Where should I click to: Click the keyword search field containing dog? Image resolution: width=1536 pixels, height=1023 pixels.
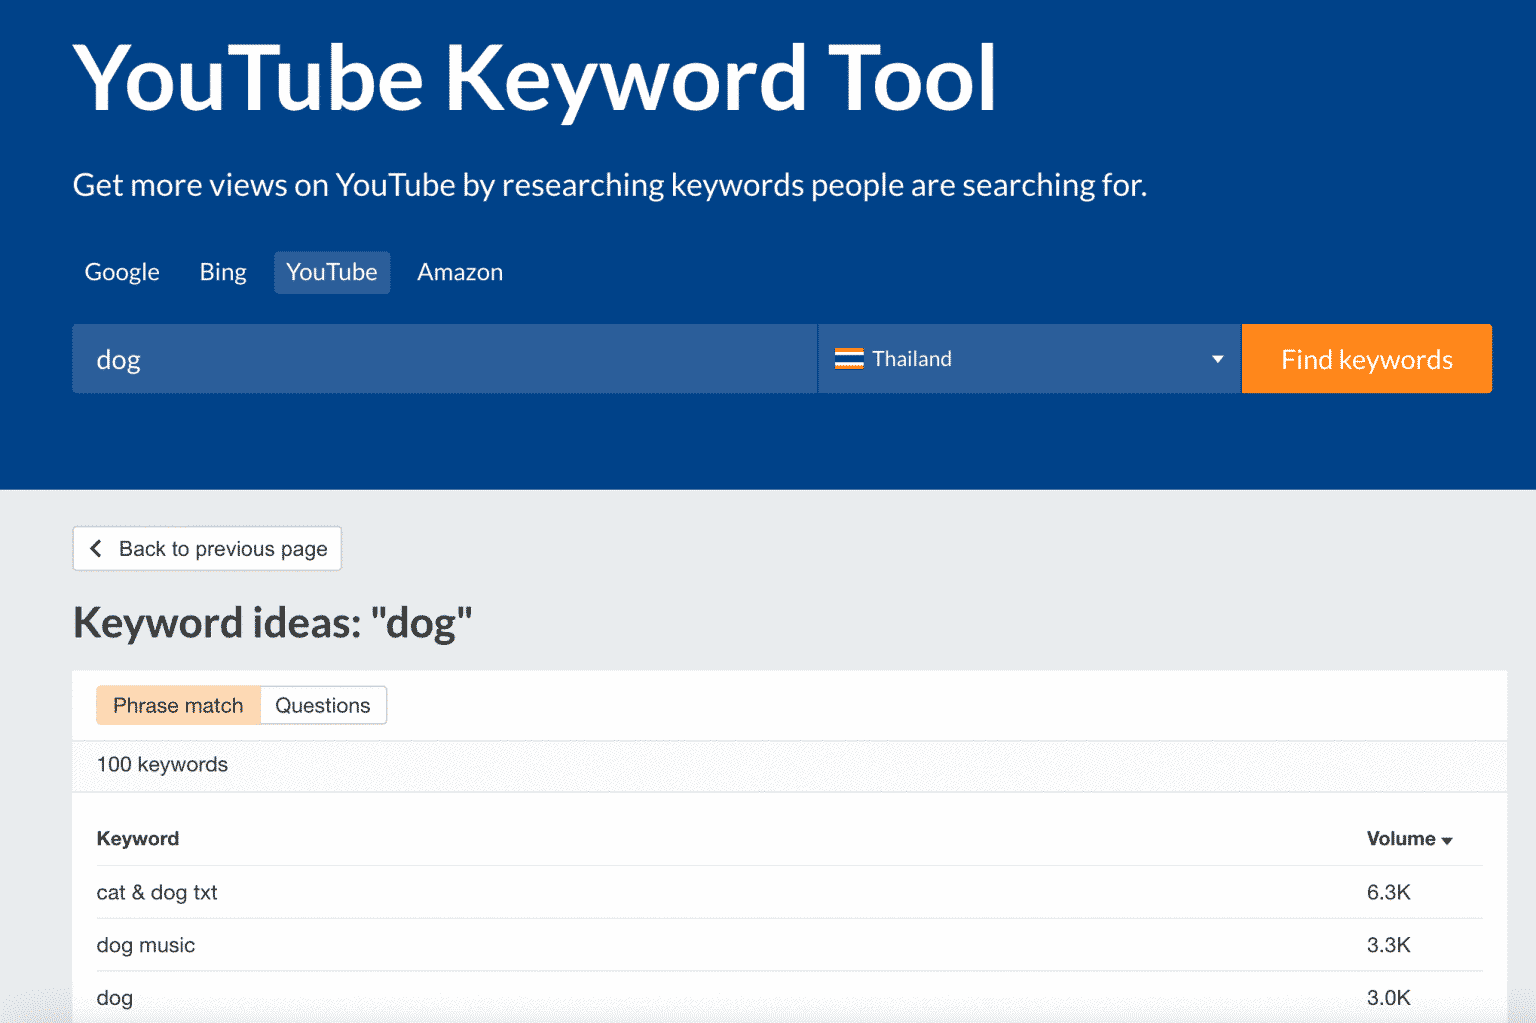pos(444,359)
